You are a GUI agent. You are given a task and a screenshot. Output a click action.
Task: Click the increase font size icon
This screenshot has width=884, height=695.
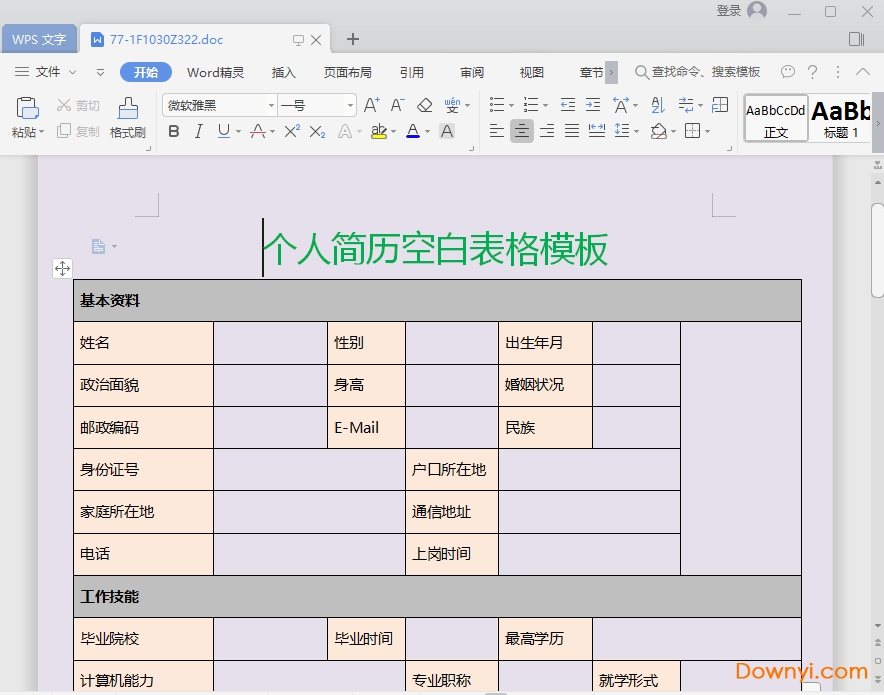(371, 105)
